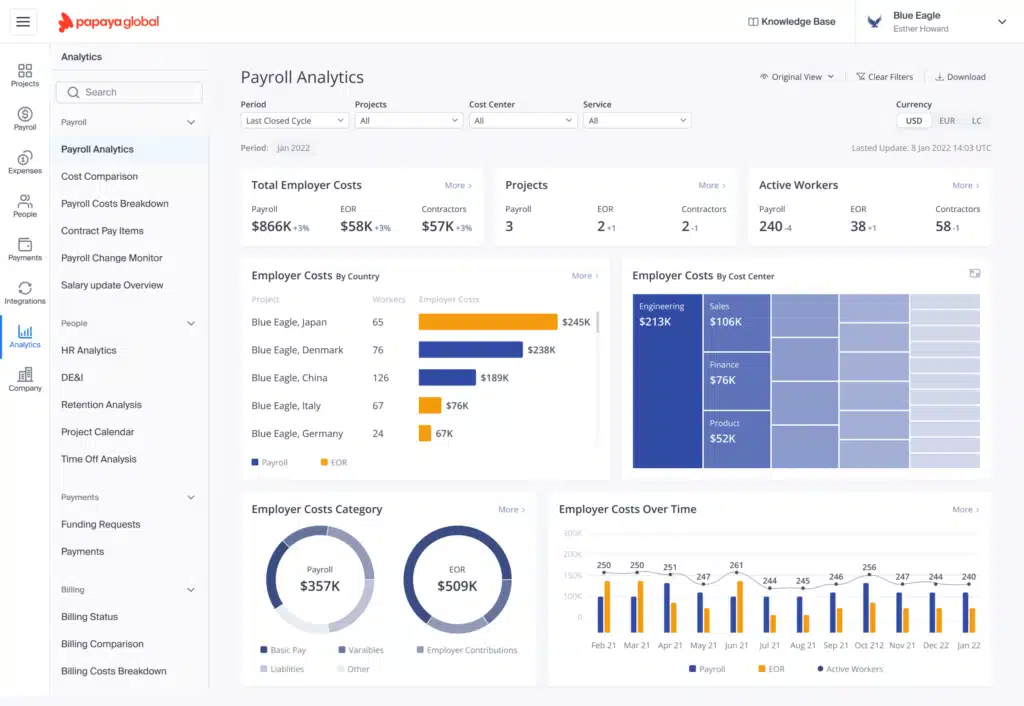Open the Projects icon at the top sidebar

(24, 73)
